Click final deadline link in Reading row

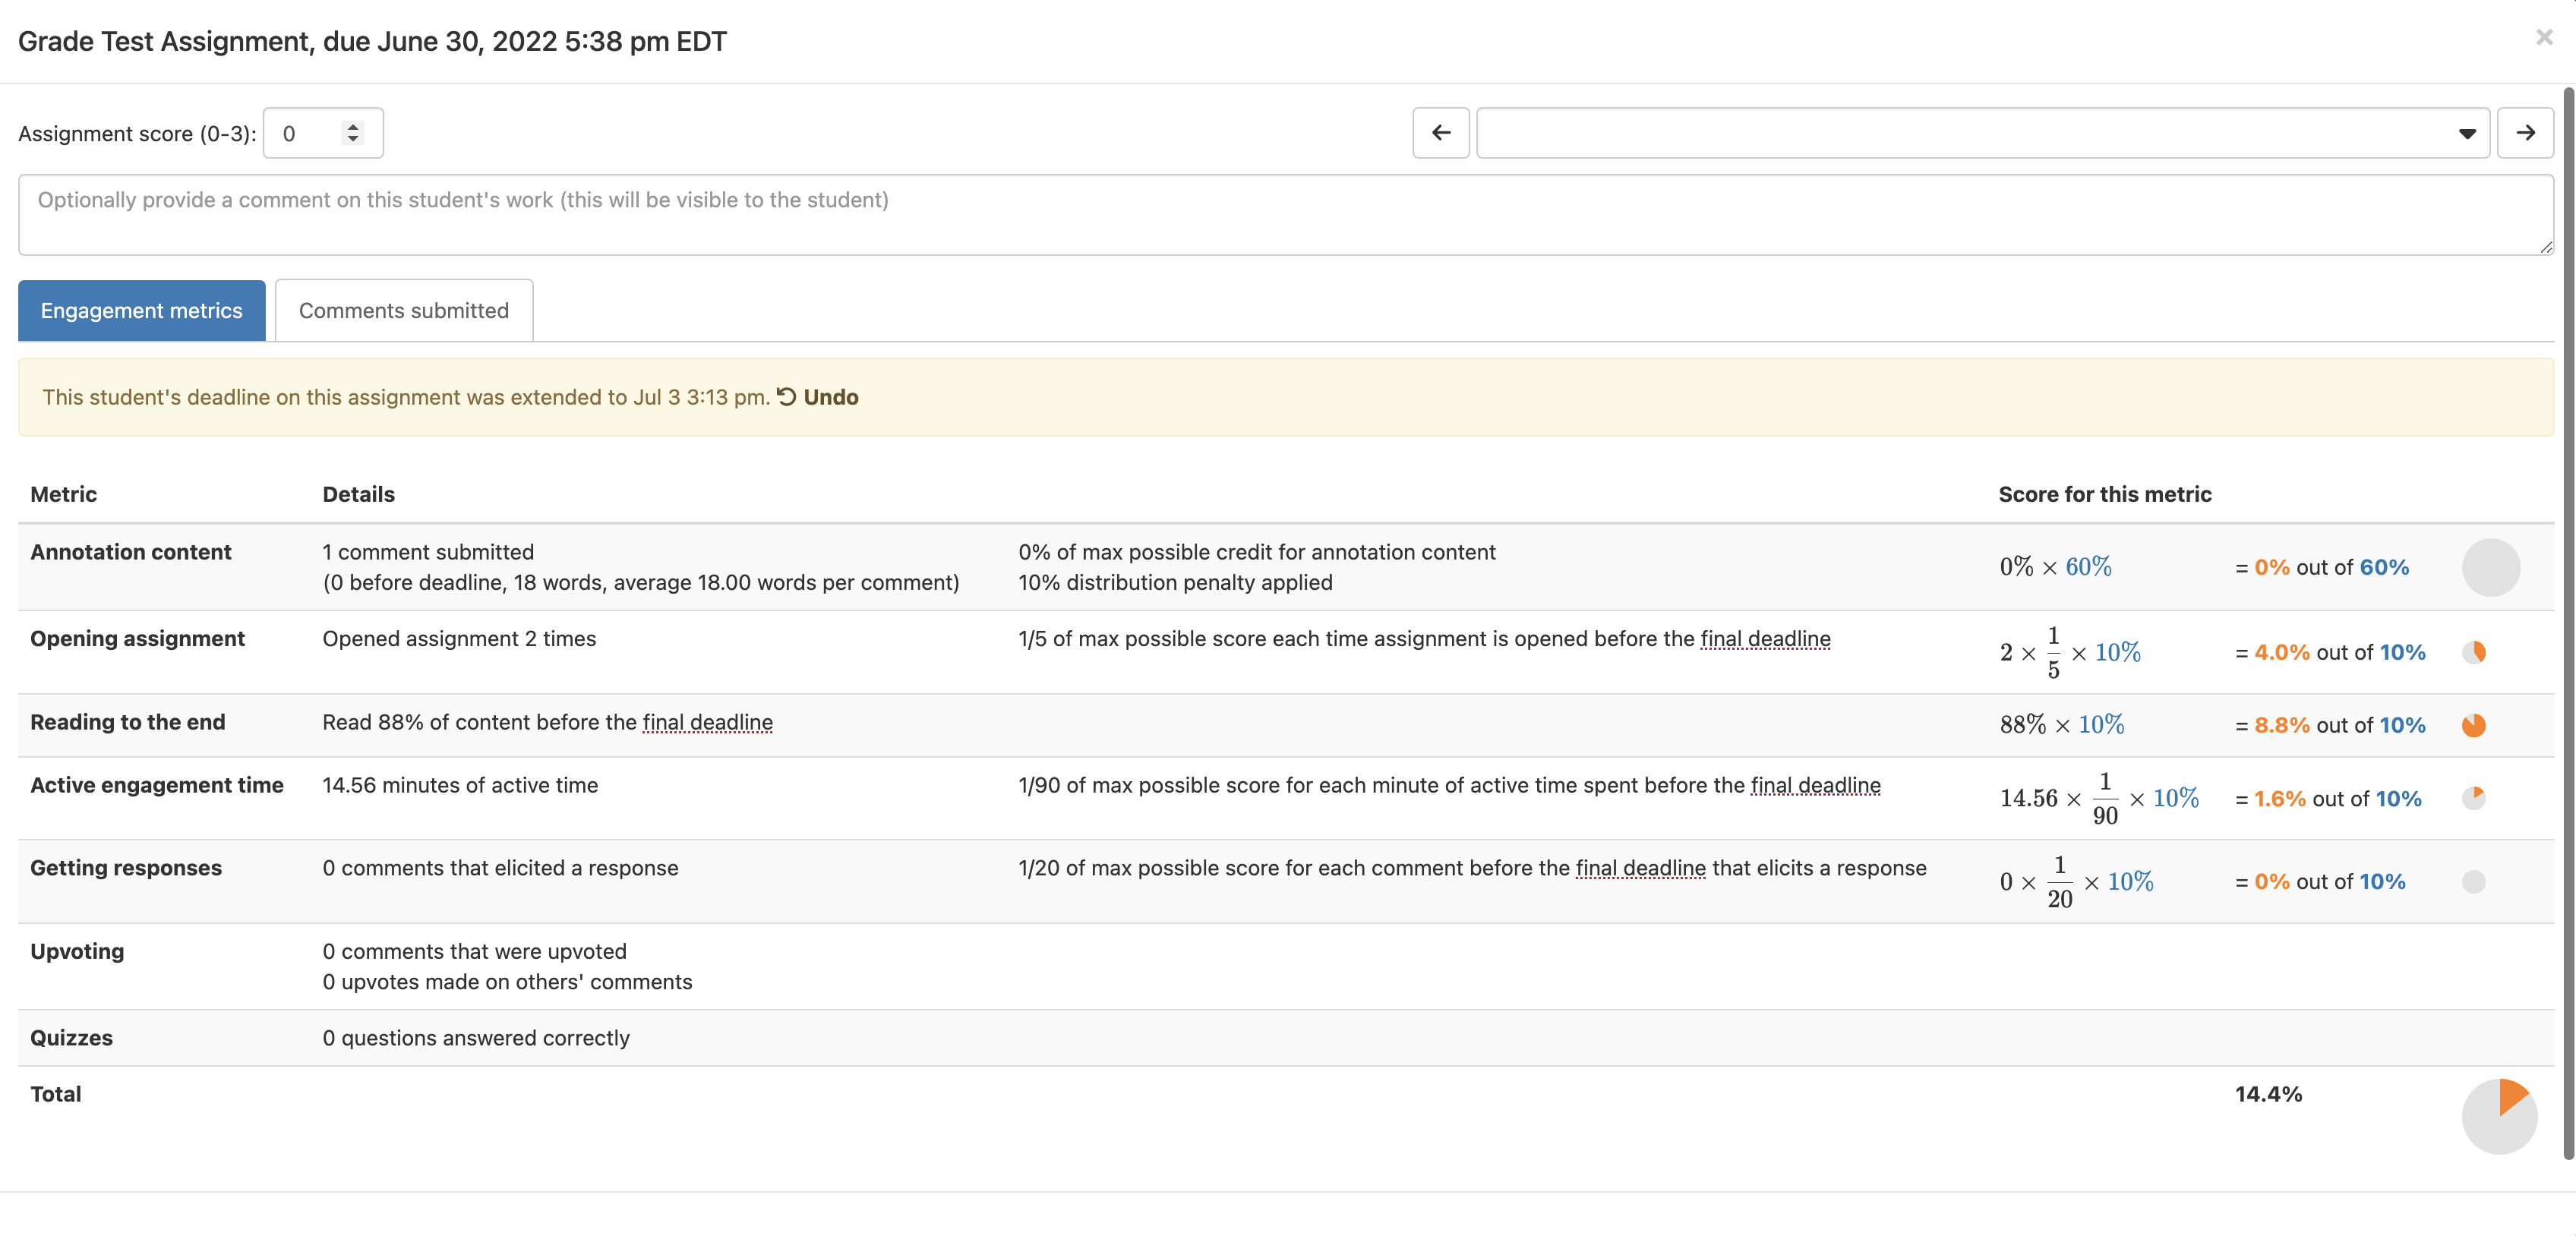(707, 722)
